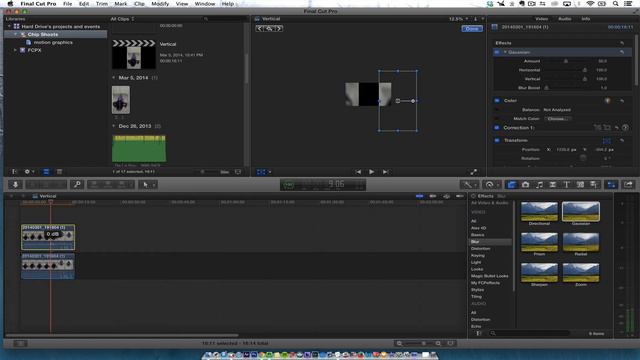
Task: Enter viewer fullscreen playback mode
Action: pos(473,172)
